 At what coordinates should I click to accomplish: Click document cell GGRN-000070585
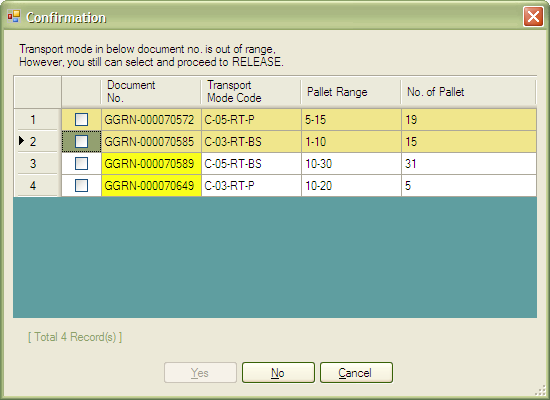[x=151, y=142]
